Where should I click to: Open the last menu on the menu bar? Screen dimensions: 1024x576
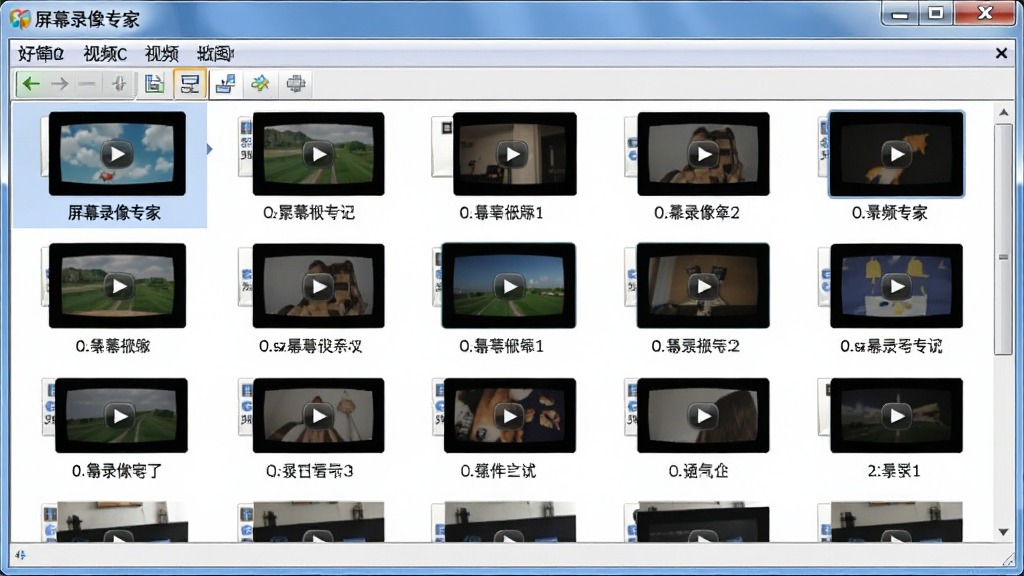[216, 54]
